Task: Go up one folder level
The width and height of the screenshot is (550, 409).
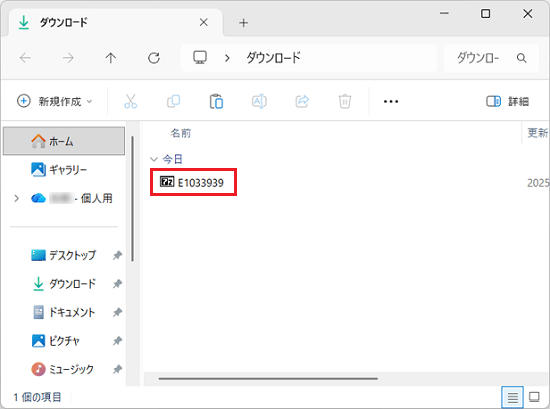Action: tap(111, 58)
